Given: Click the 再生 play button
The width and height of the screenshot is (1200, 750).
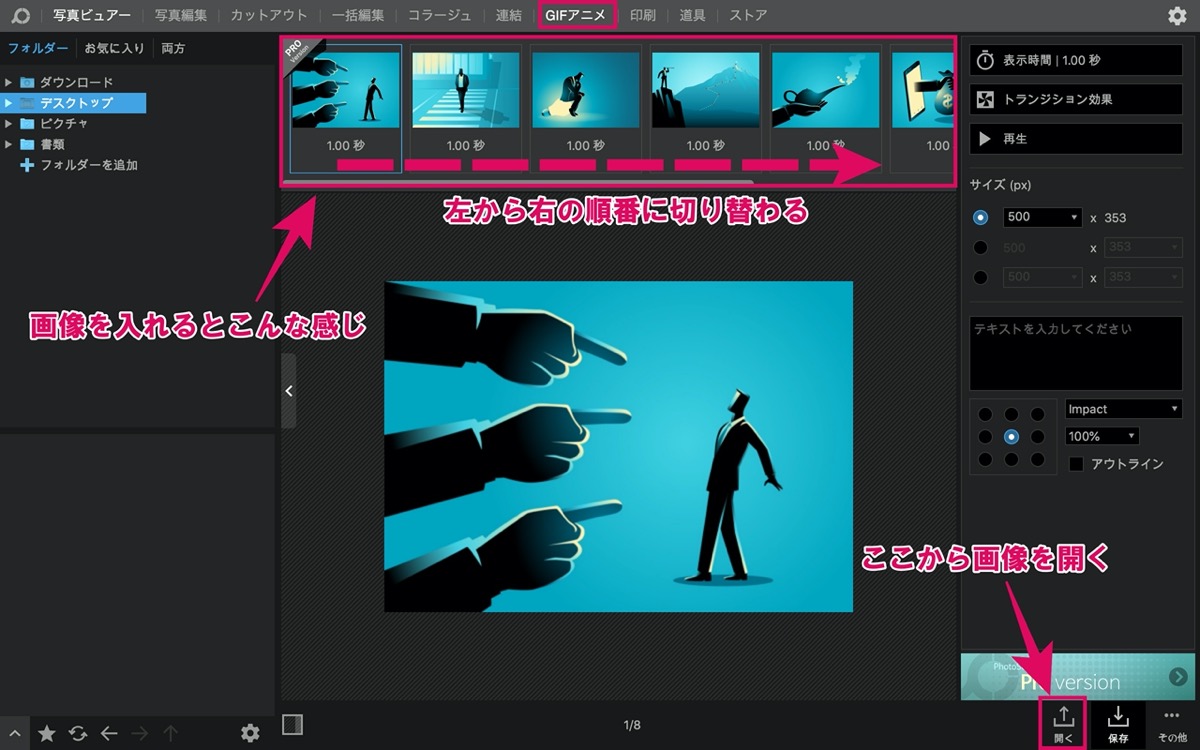Looking at the screenshot, I should (x=1076, y=138).
